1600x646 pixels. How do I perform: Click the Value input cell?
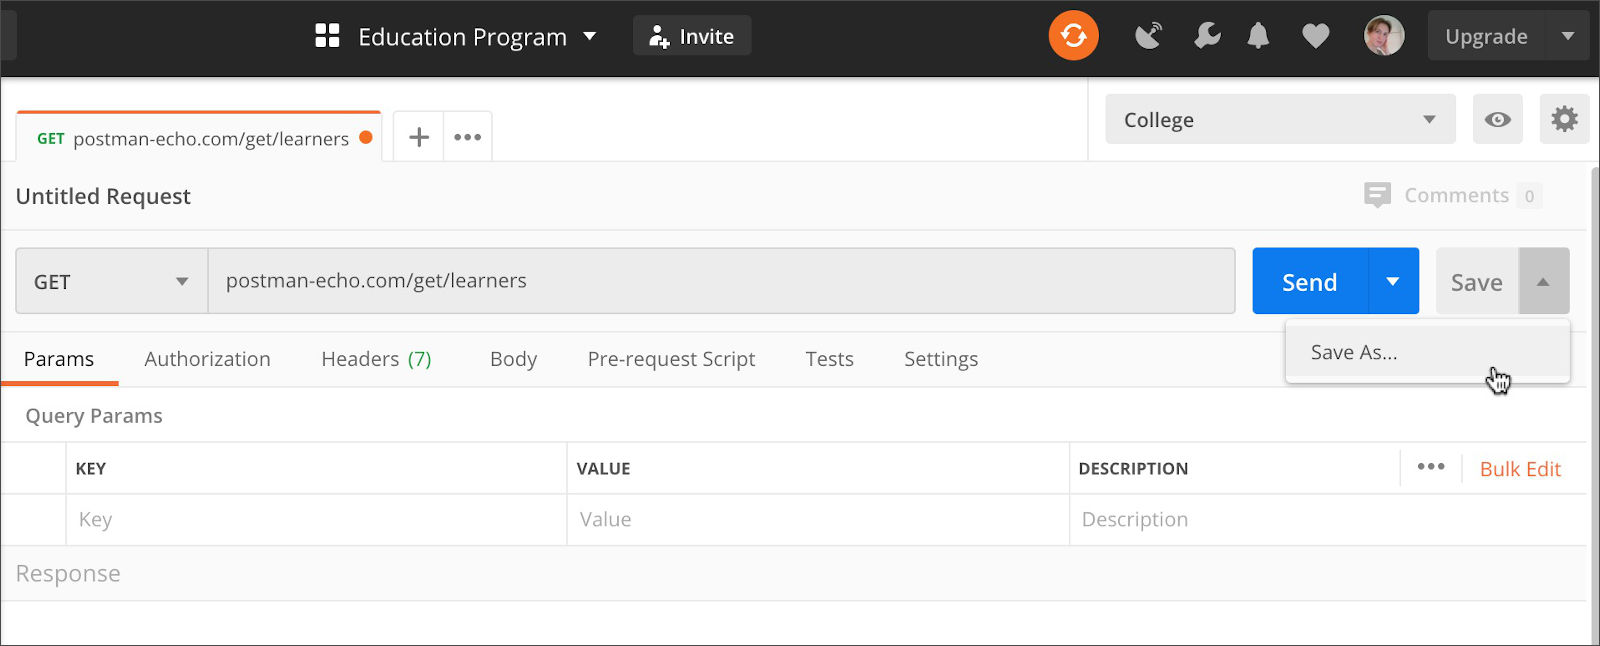pos(818,519)
